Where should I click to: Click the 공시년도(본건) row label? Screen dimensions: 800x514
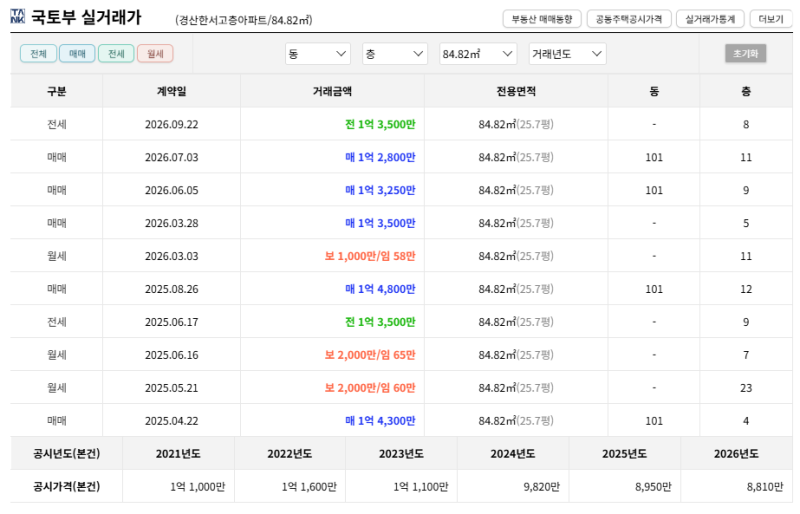[x=66, y=454]
